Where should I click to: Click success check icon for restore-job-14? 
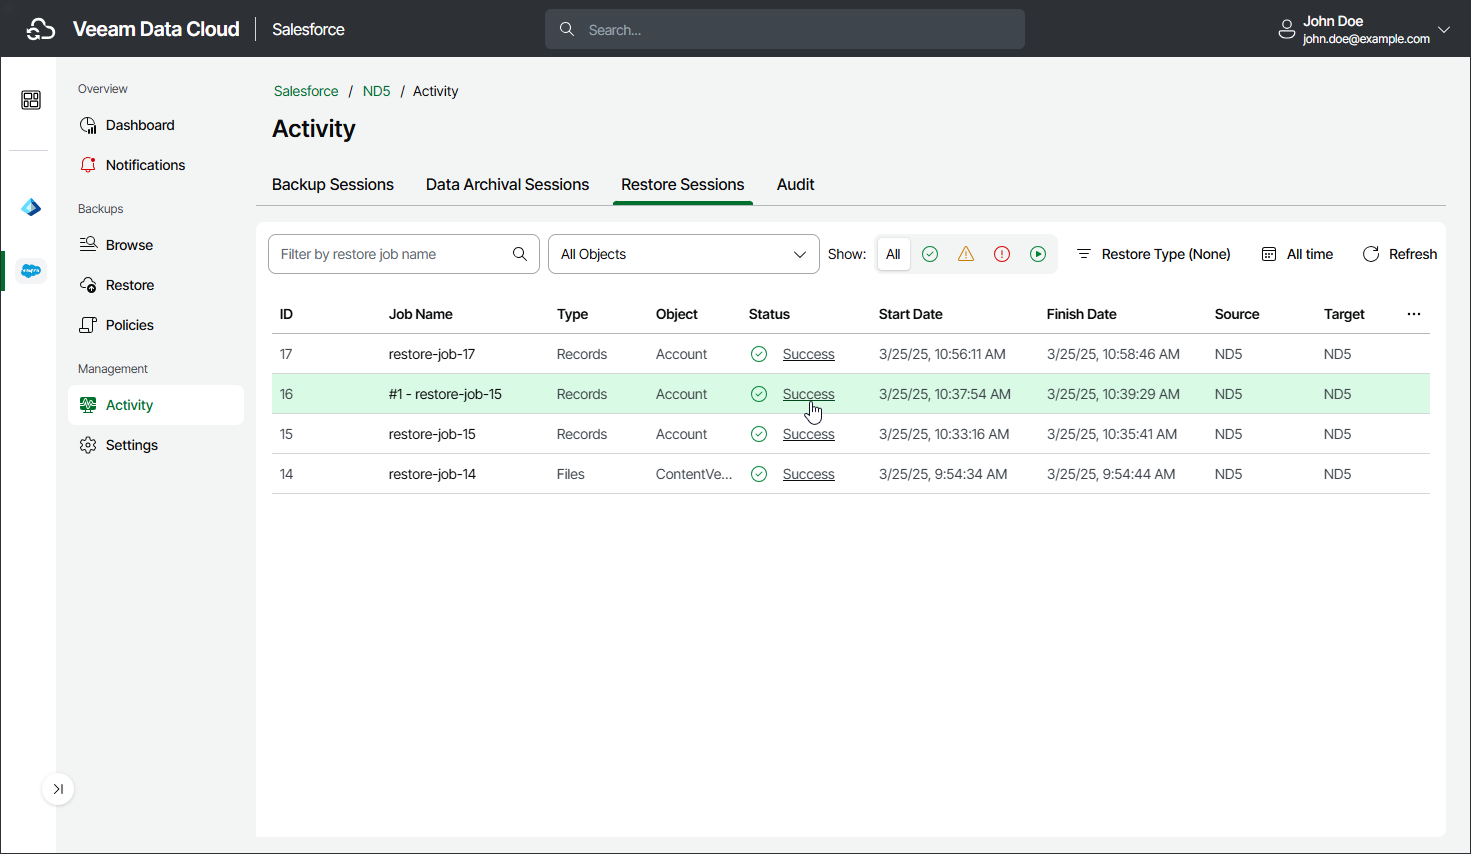(x=759, y=474)
